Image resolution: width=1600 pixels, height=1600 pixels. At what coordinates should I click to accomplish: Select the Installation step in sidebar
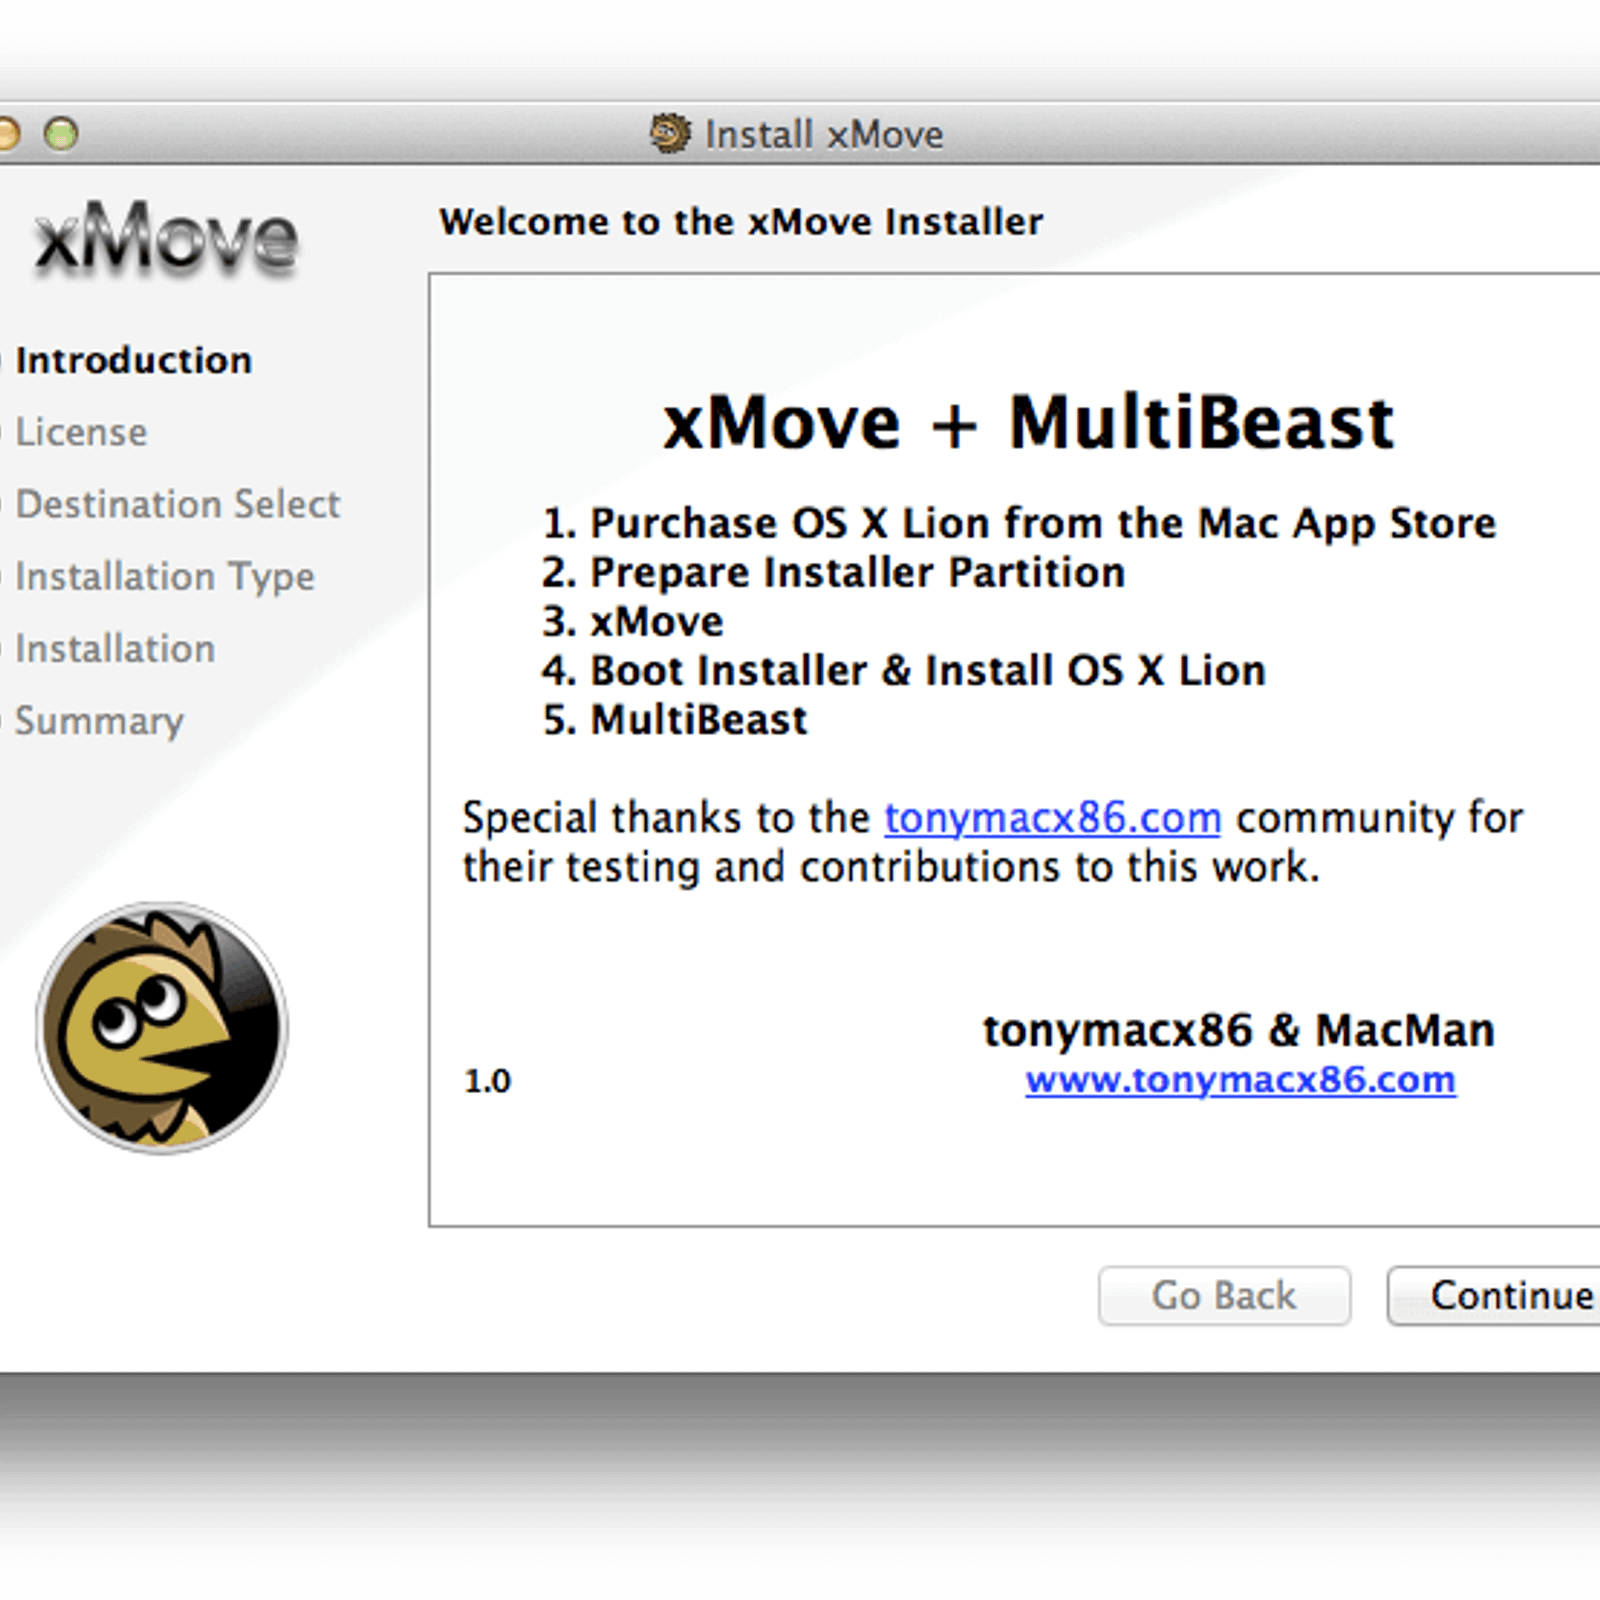pyautogui.click(x=115, y=649)
